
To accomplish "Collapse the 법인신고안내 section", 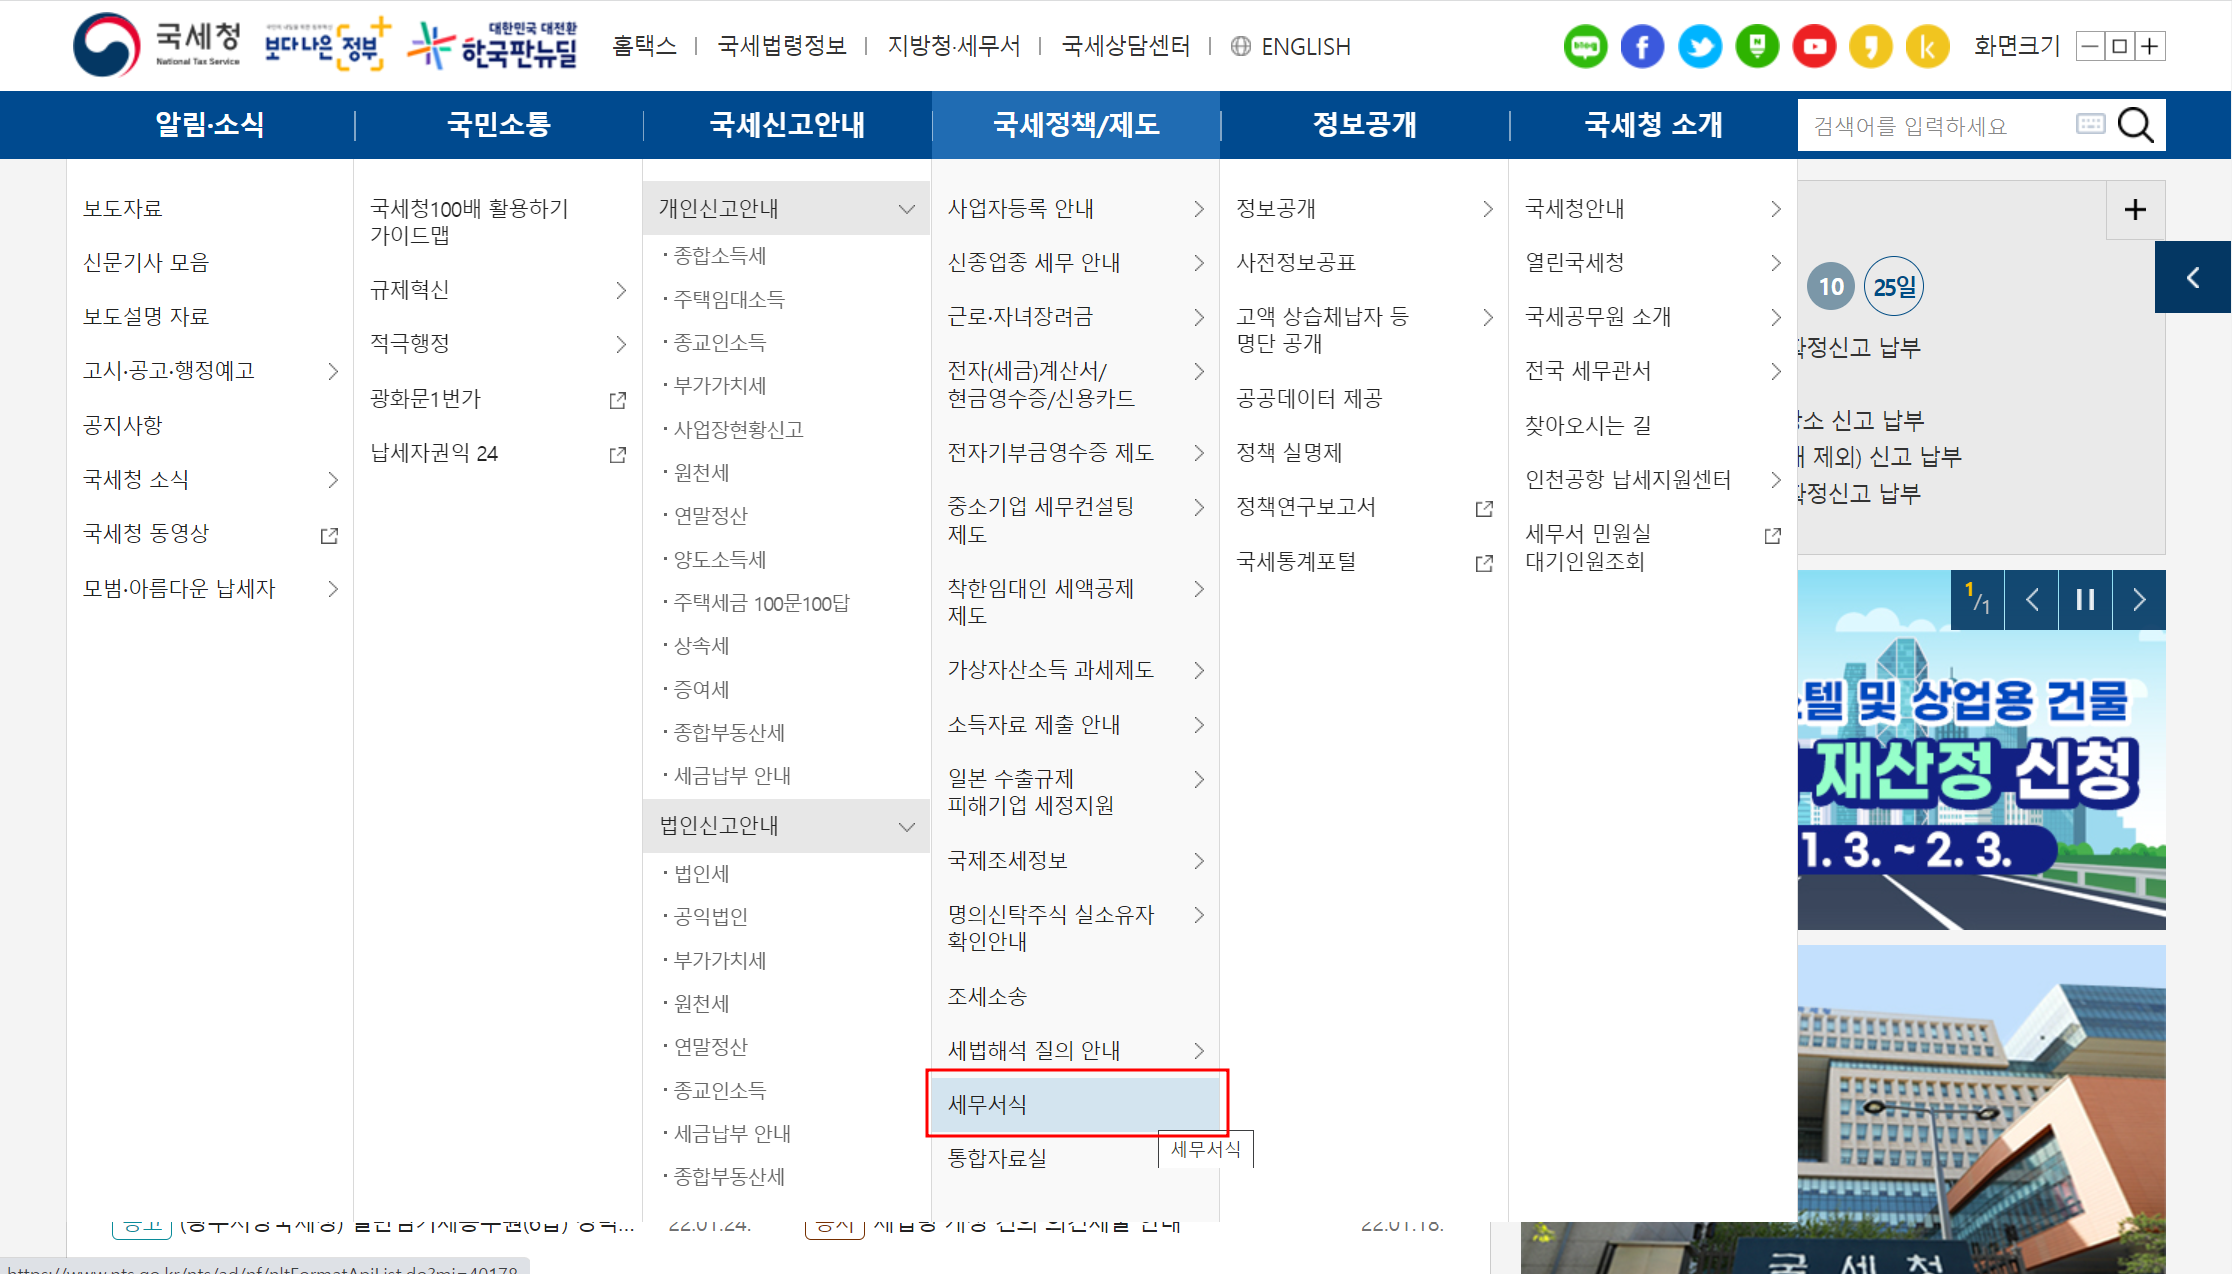I will pos(906,826).
